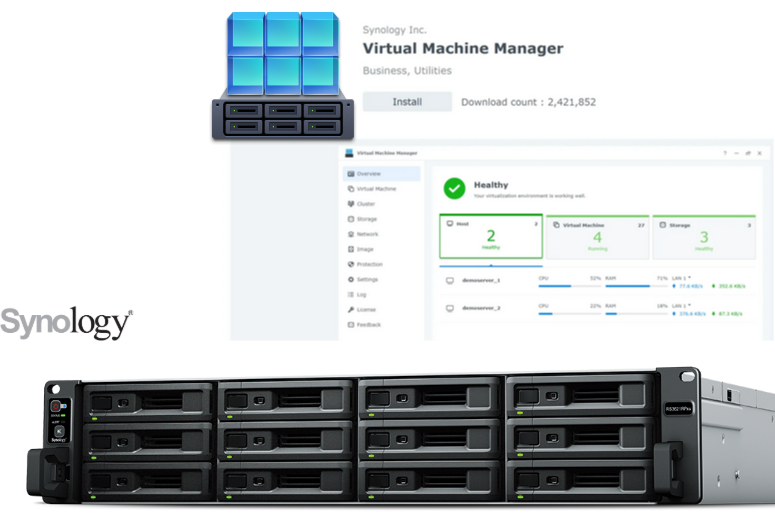Click the blue upload speed of demoserver_1

(x=688, y=286)
